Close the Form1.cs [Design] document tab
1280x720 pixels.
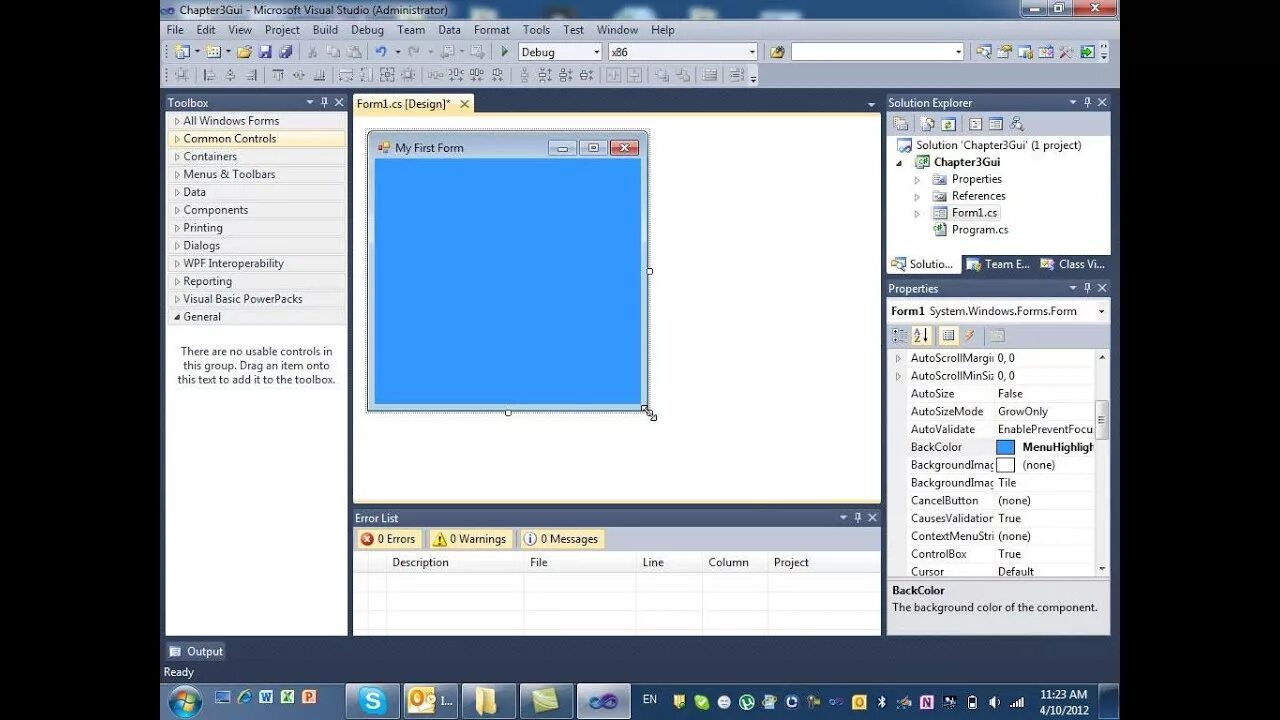coord(464,104)
